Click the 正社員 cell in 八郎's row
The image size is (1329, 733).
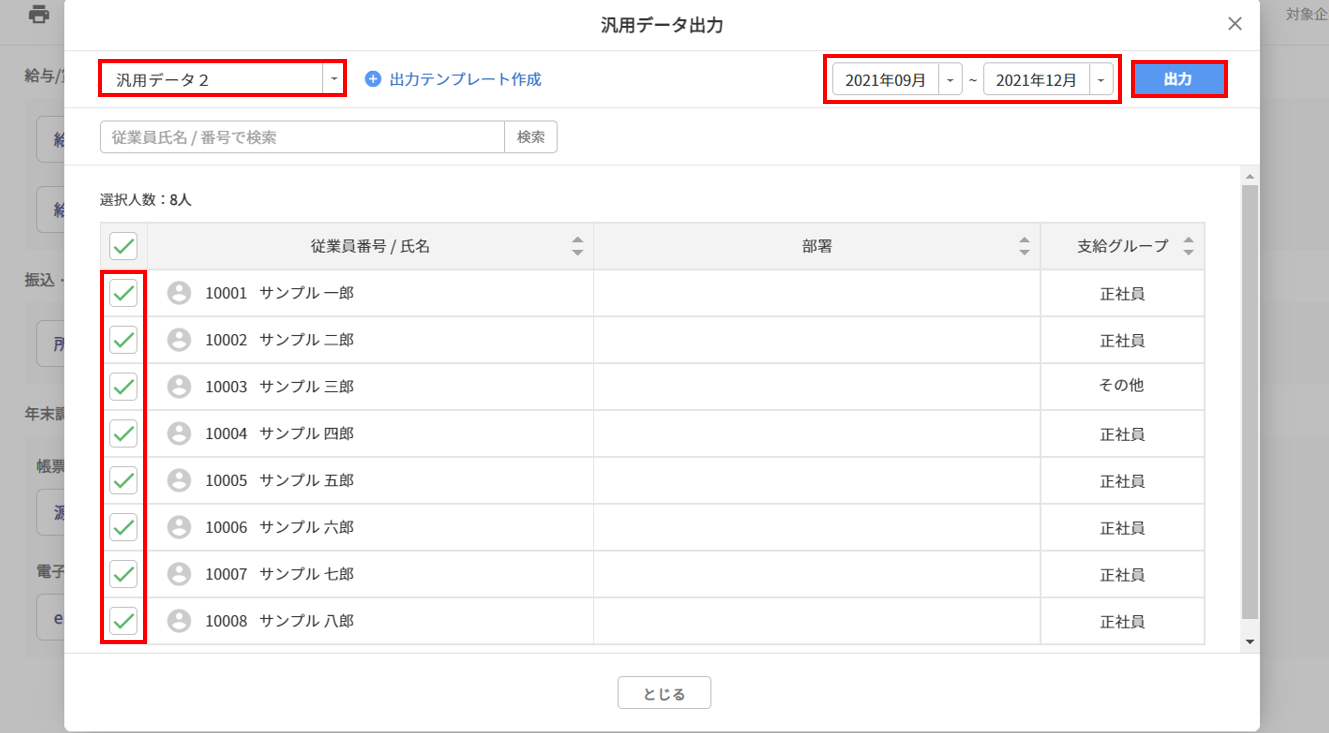pyautogui.click(x=1122, y=621)
